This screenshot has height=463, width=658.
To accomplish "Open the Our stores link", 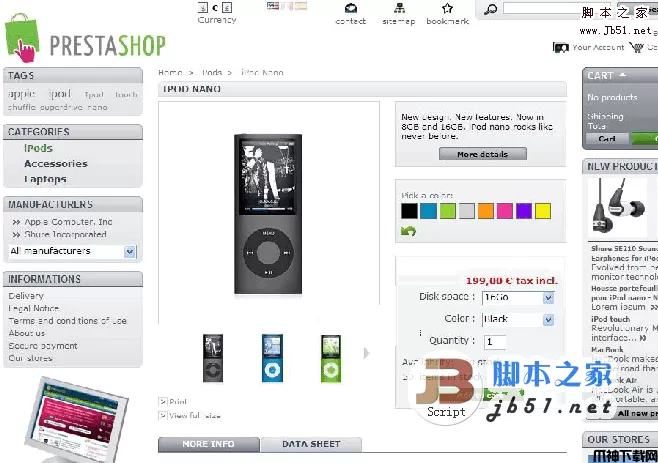I will (30, 358).
